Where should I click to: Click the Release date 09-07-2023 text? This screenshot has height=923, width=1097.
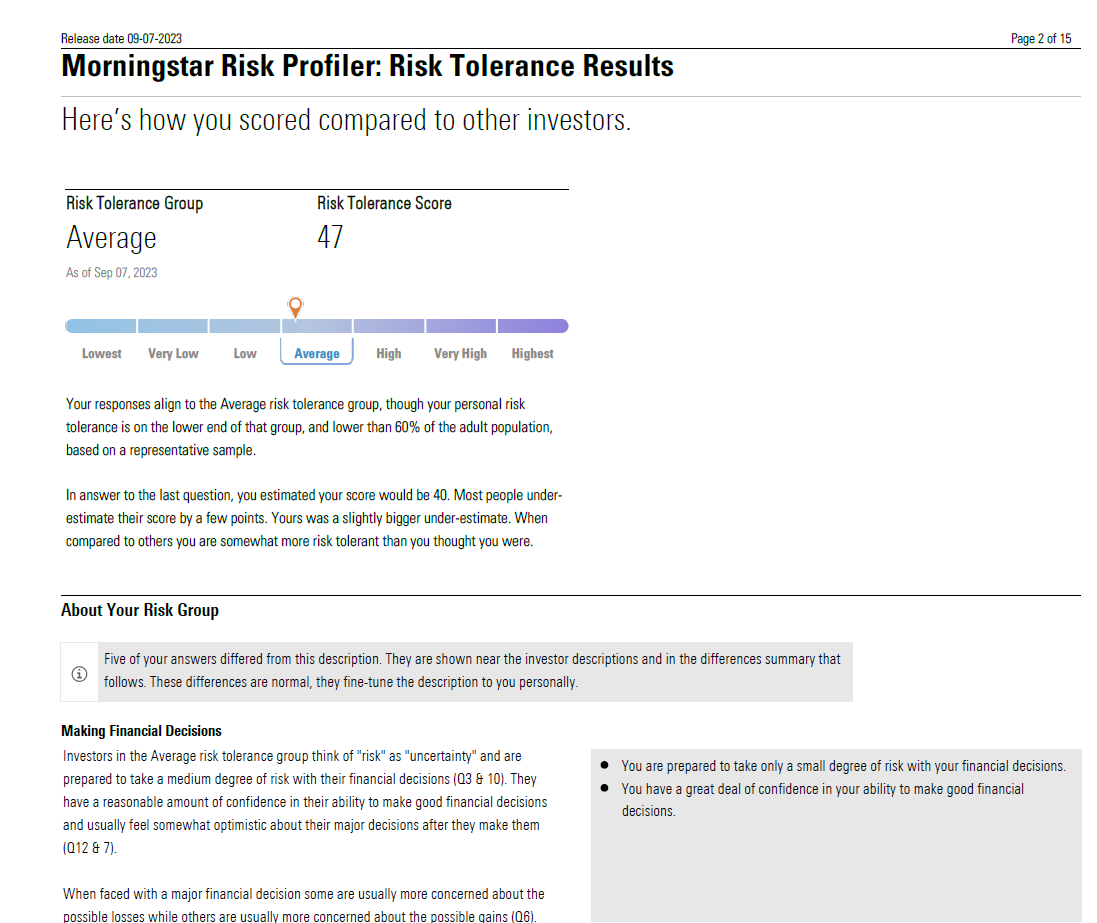pos(121,39)
